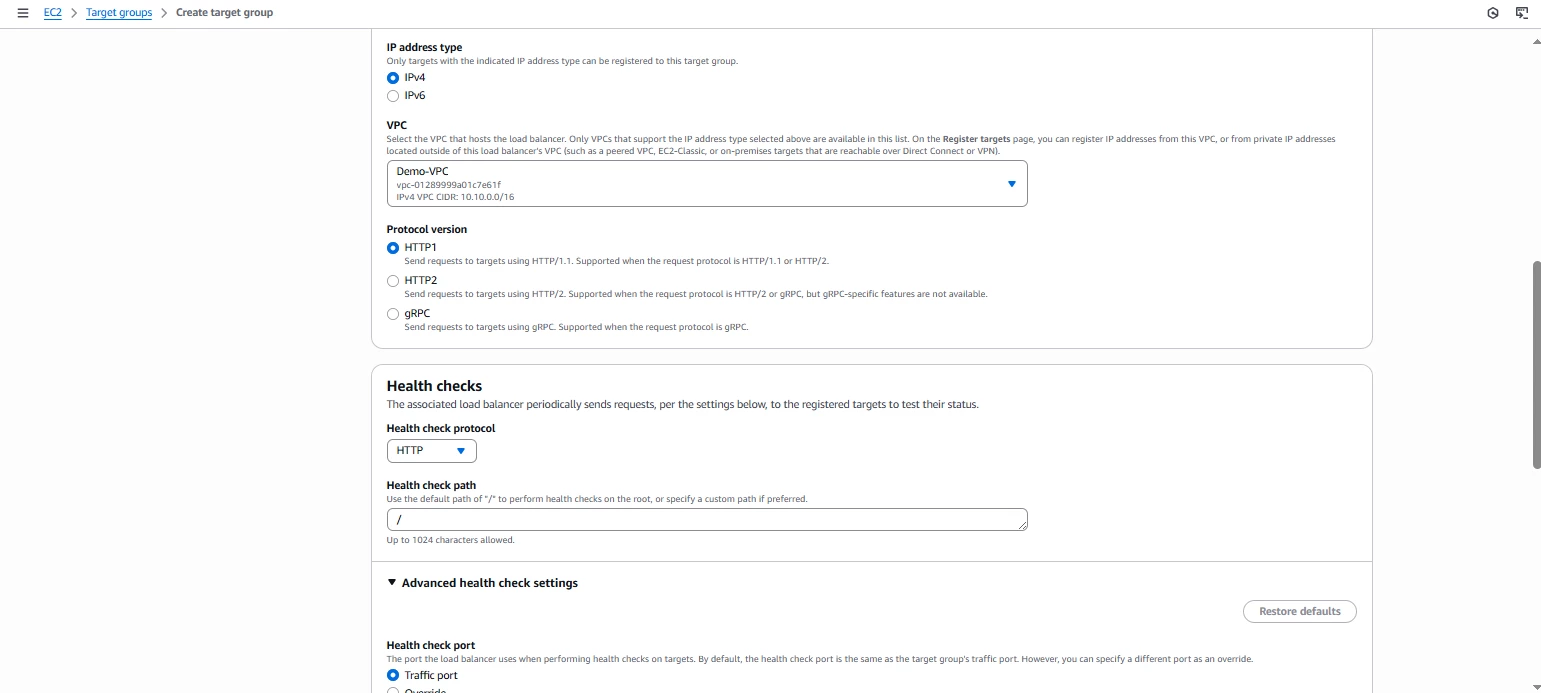Click the VPC dropdown blue arrow
Viewport: 1541px width, 693px height.
[x=1011, y=184]
